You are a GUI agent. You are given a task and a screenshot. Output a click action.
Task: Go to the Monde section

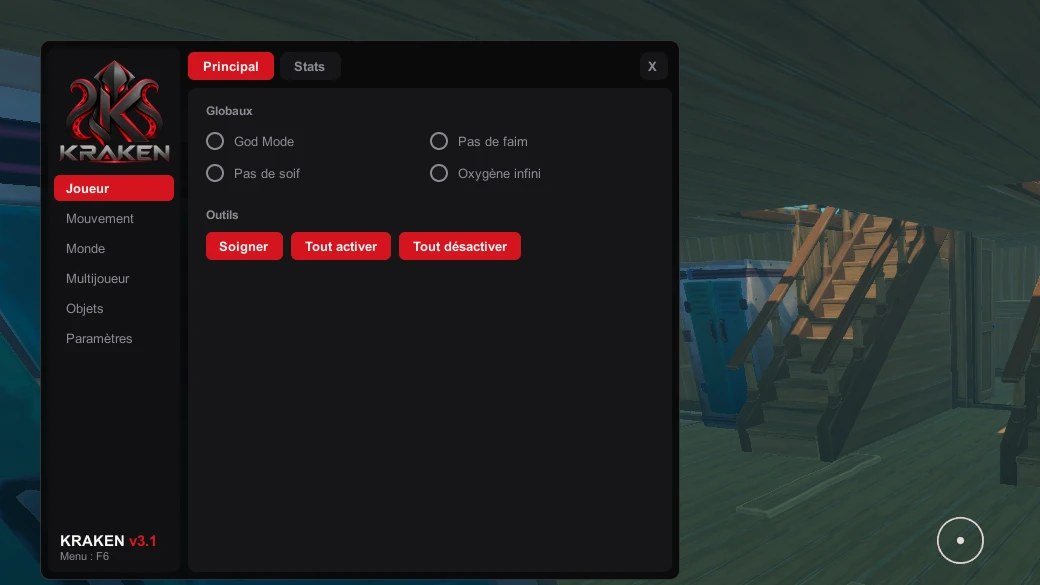(86, 249)
